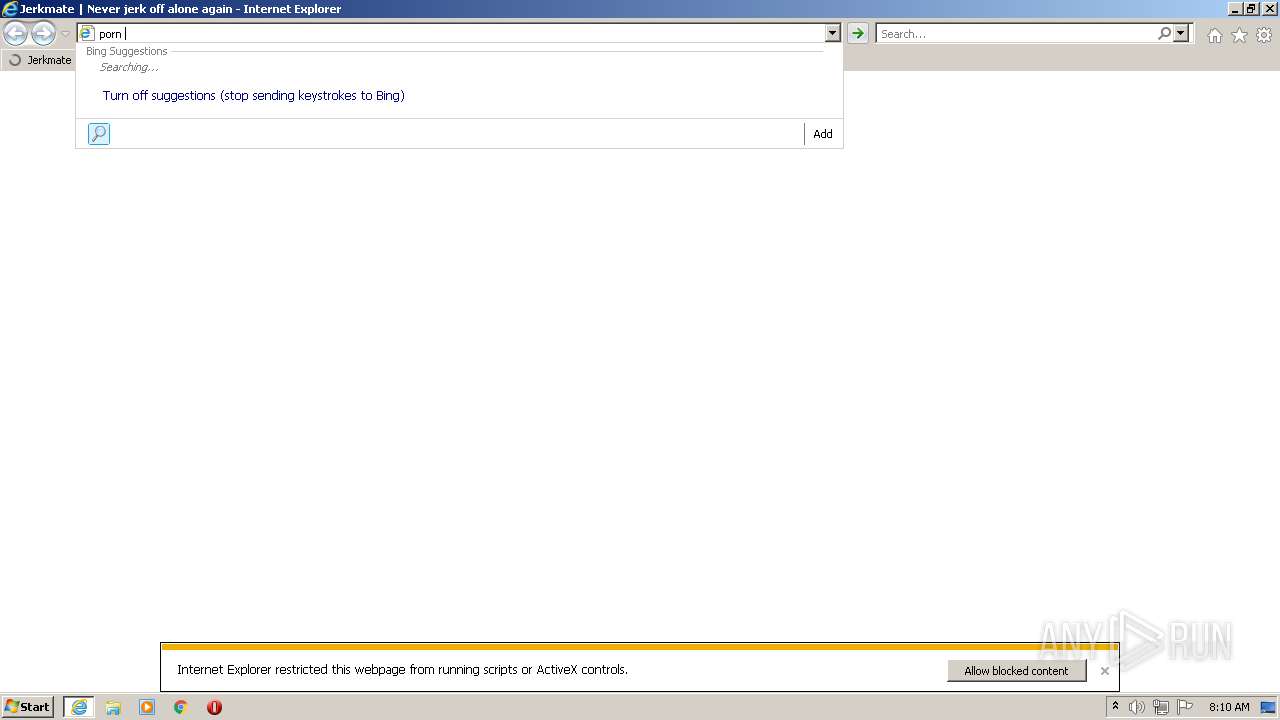Screen dimensions: 1280x720
Task: Click the browser Forward arrow button
Action: pyautogui.click(x=43, y=34)
